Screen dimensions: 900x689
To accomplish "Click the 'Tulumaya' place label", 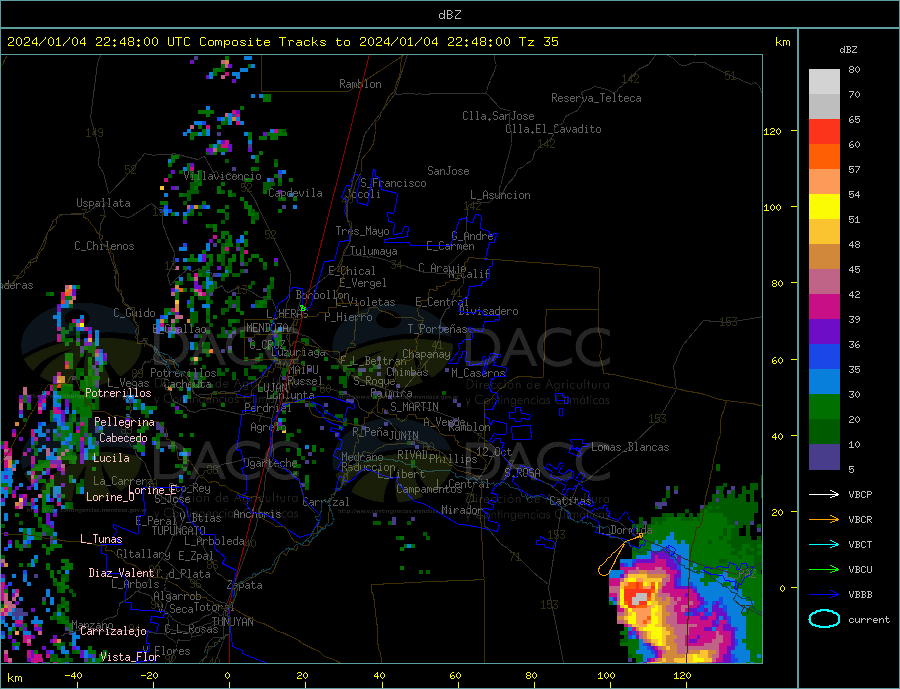I will (373, 251).
